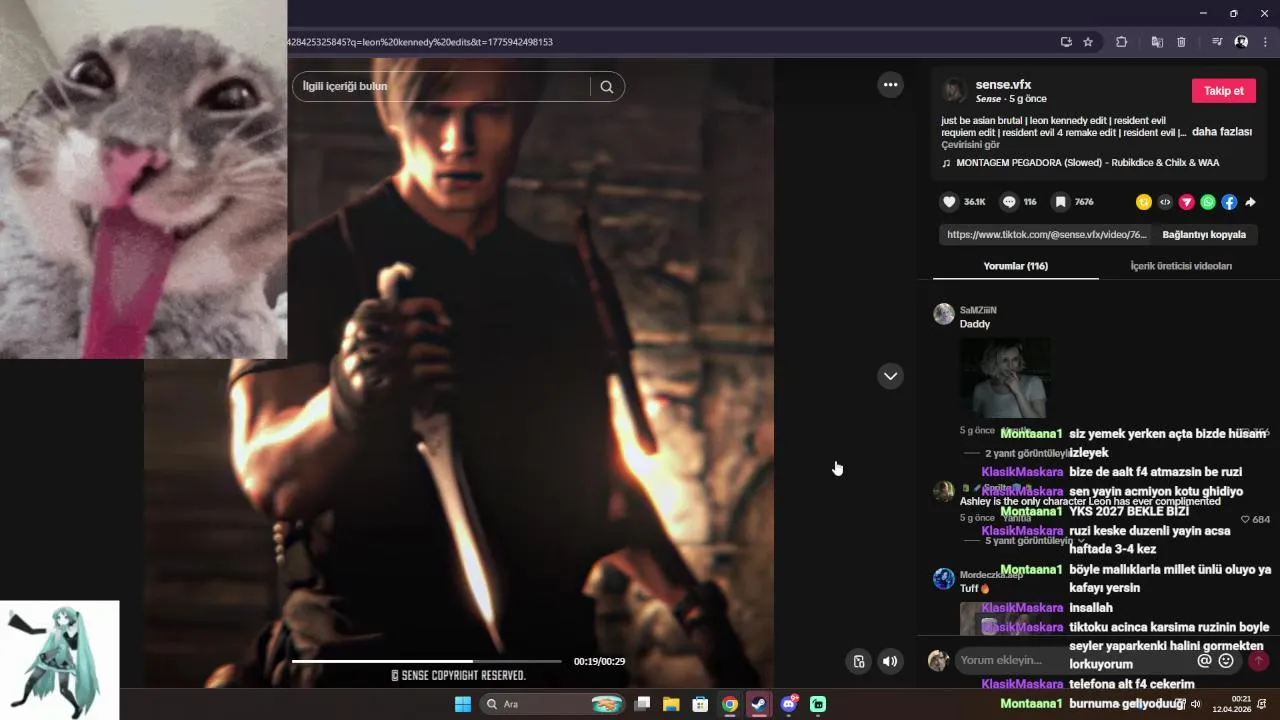This screenshot has height=720, width=1280.
Task: Like the Ashley comment with 684 heart
Action: [1245, 520]
